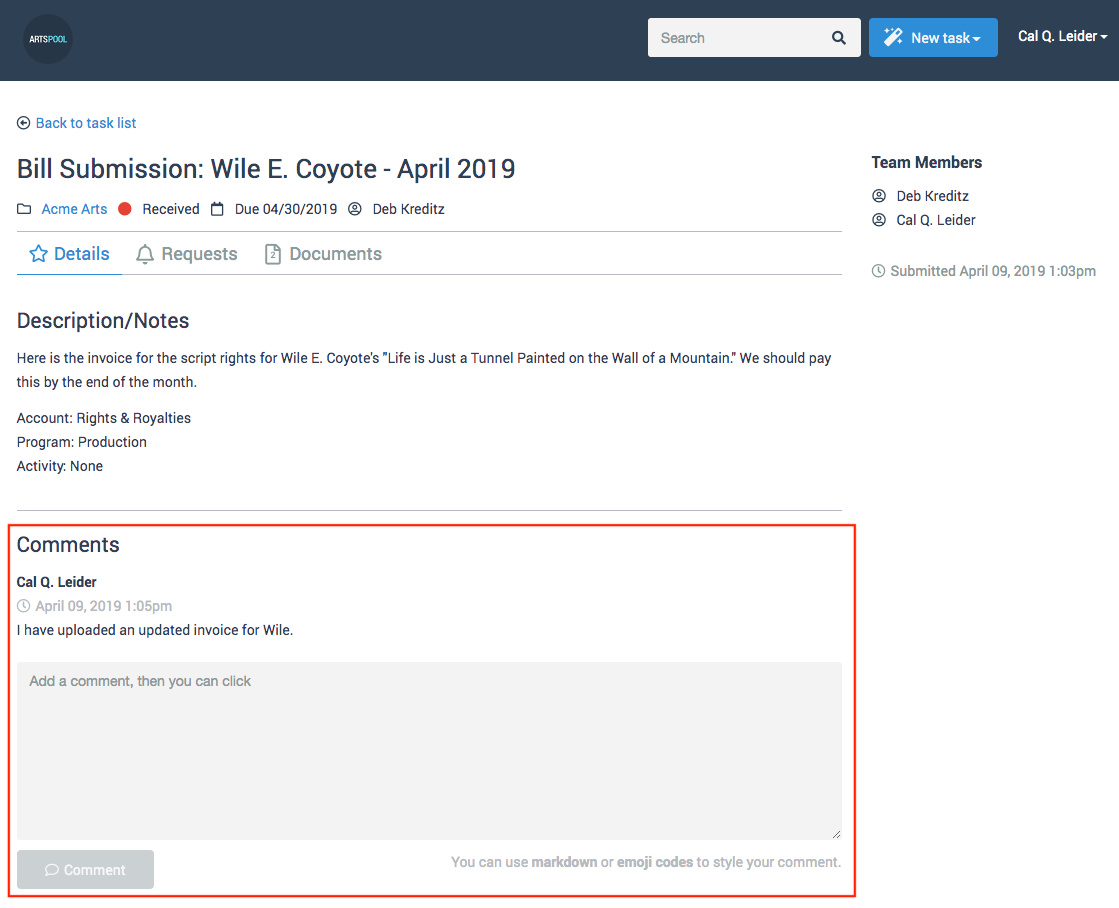Open the New task dropdown
This screenshot has width=1119, height=908.
tap(933, 38)
